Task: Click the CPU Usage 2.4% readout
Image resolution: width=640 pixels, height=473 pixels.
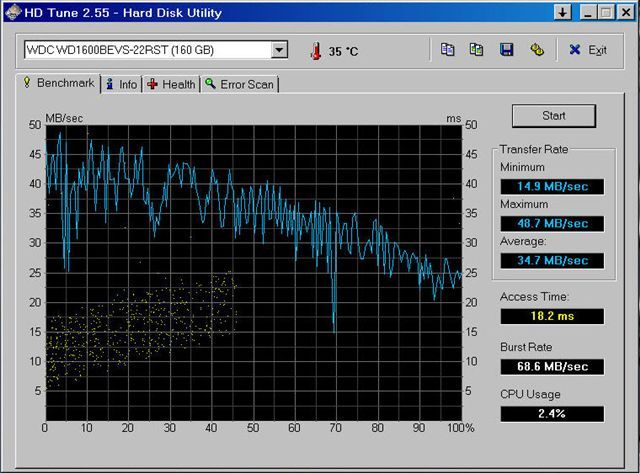Action: (x=550, y=413)
